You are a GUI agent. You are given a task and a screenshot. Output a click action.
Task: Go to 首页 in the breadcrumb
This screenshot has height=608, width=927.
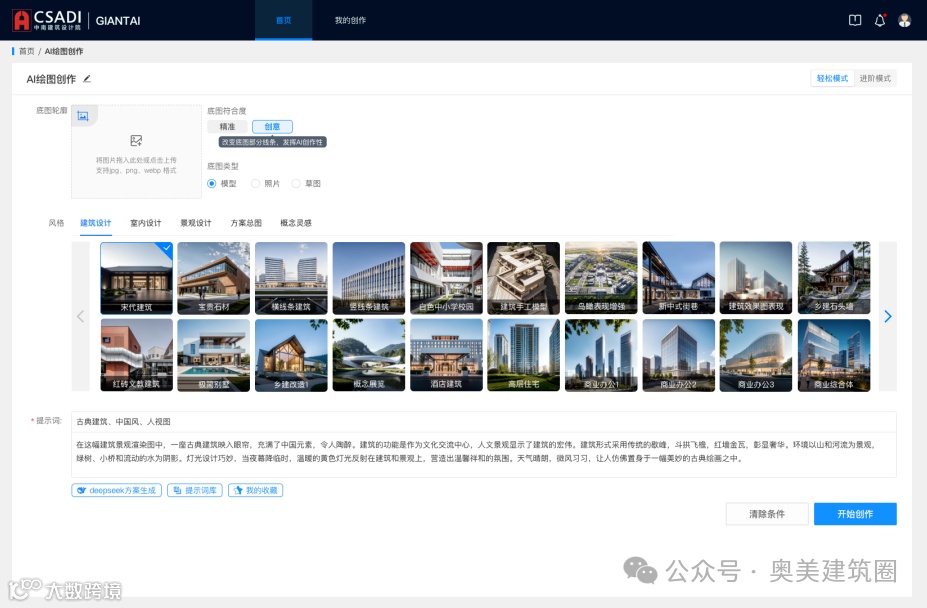[27, 51]
